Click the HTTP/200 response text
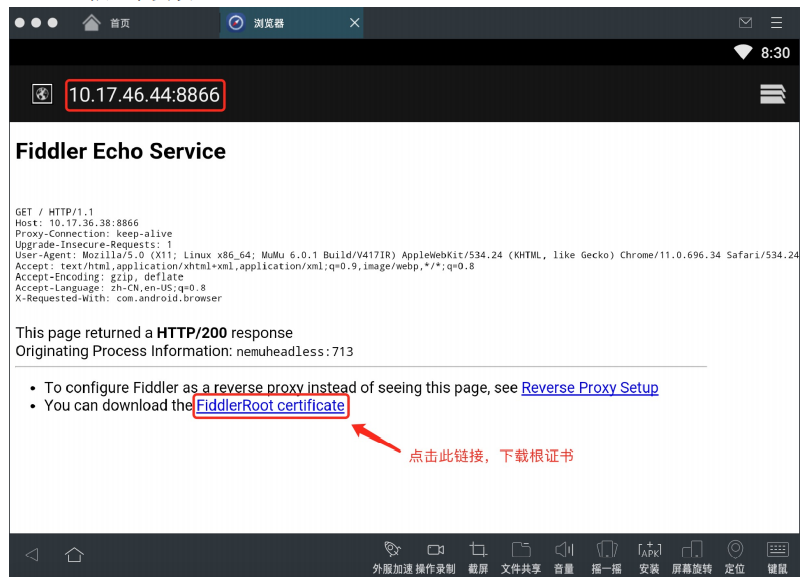The image size is (812, 584). tap(192, 333)
